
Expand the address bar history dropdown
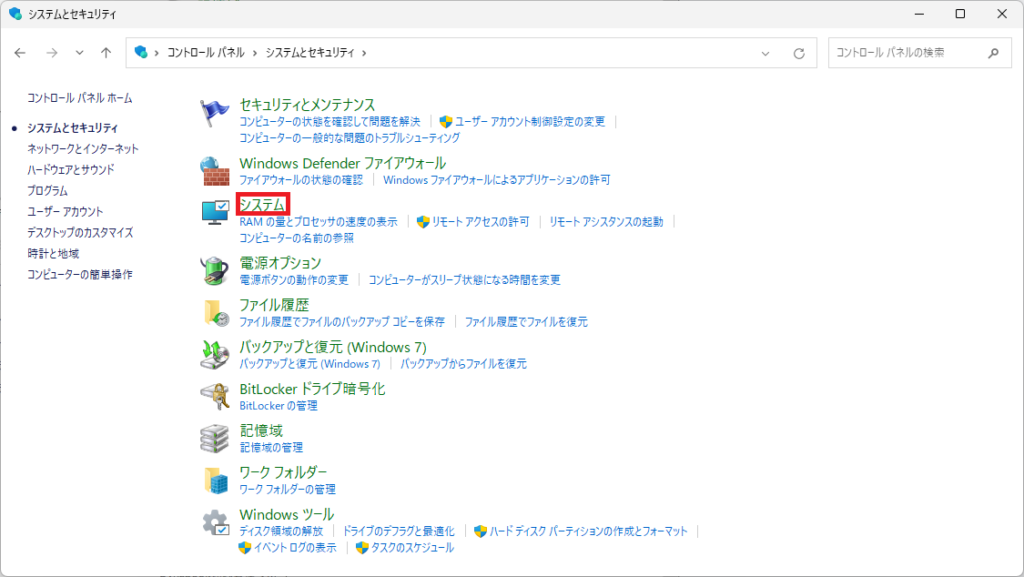tap(765, 54)
